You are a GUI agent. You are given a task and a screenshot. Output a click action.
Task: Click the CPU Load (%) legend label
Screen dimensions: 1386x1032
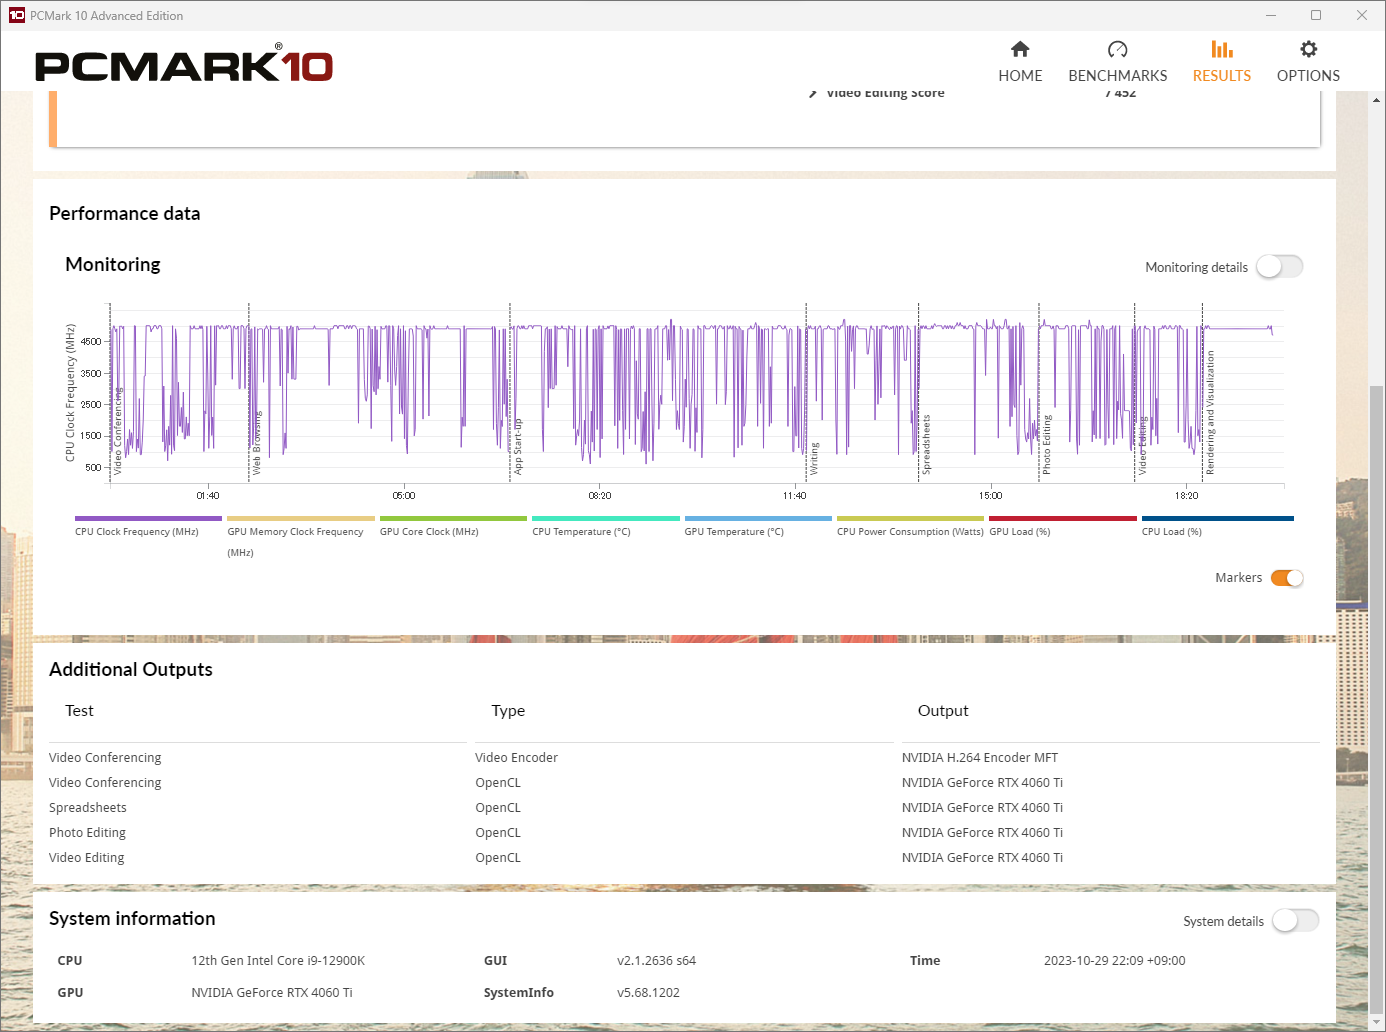pos(1172,532)
